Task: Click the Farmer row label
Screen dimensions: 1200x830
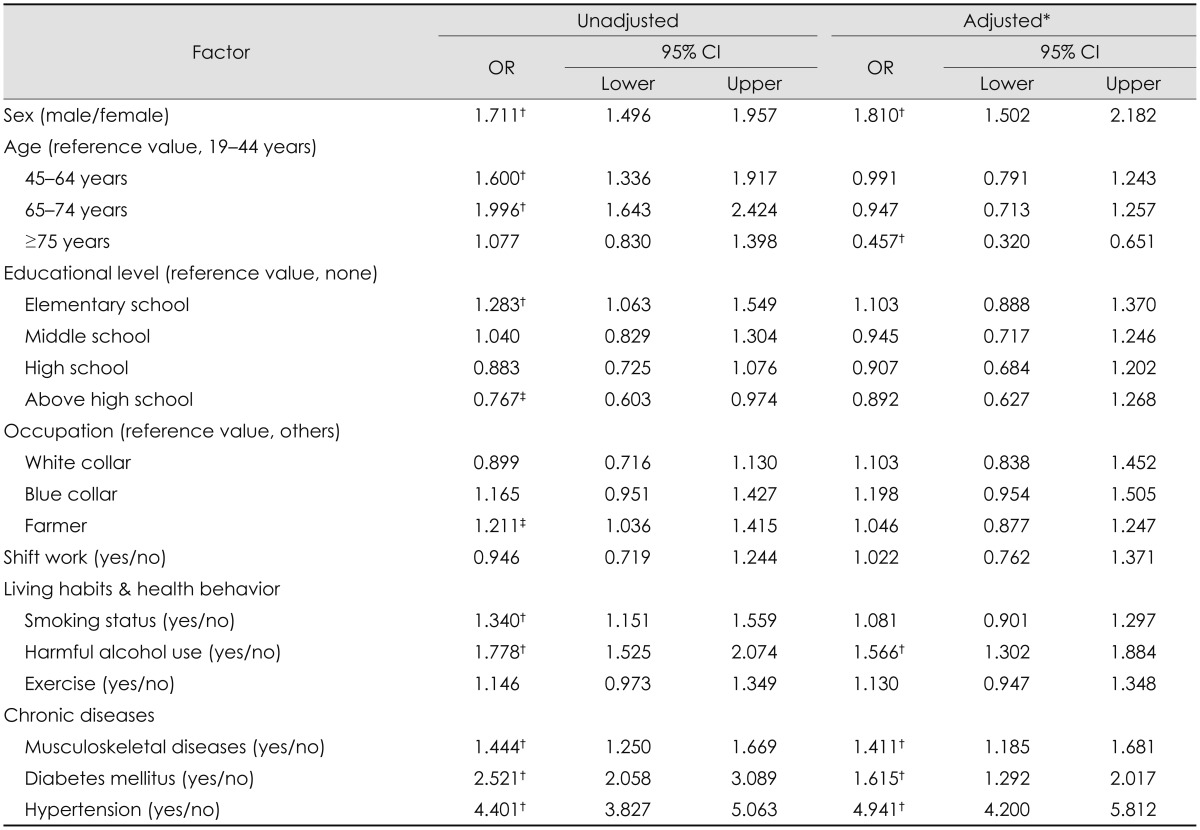Action: tap(56, 525)
